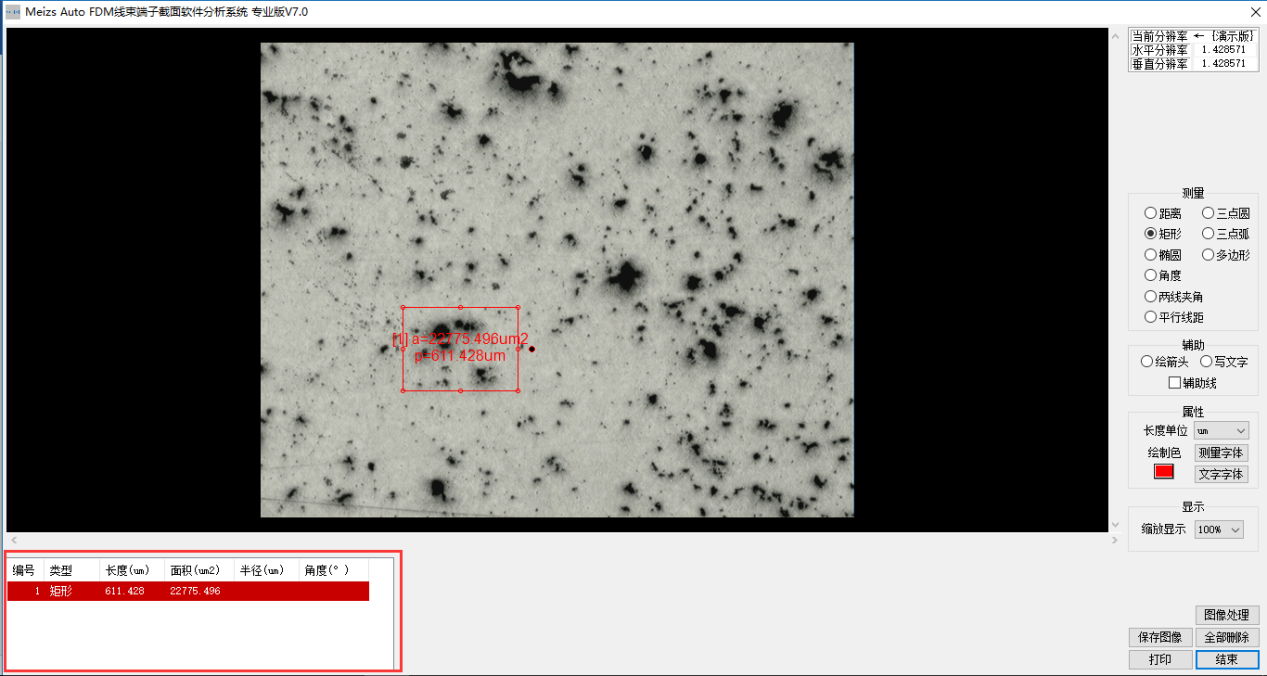Viewport: 1267px width, 676px height.
Task: Click the 打印 print button
Action: [x=1160, y=660]
